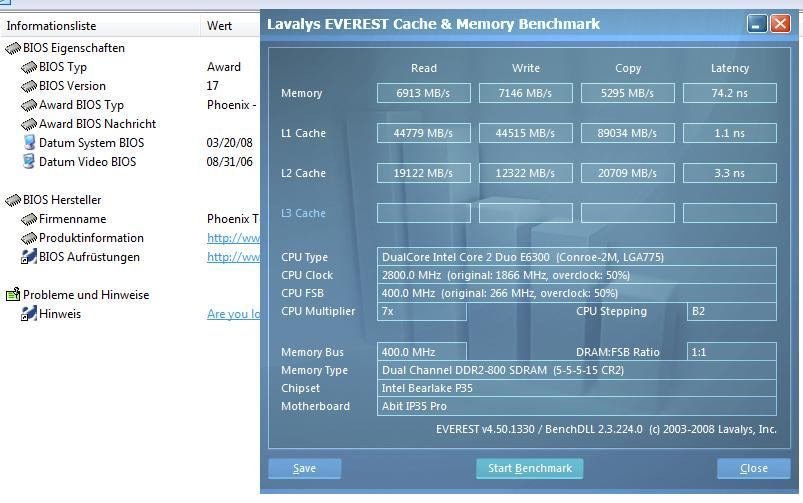Screen dimensions: 803x503
Task: Close the EVEREST benchmark window via X
Action: [x=780, y=24]
